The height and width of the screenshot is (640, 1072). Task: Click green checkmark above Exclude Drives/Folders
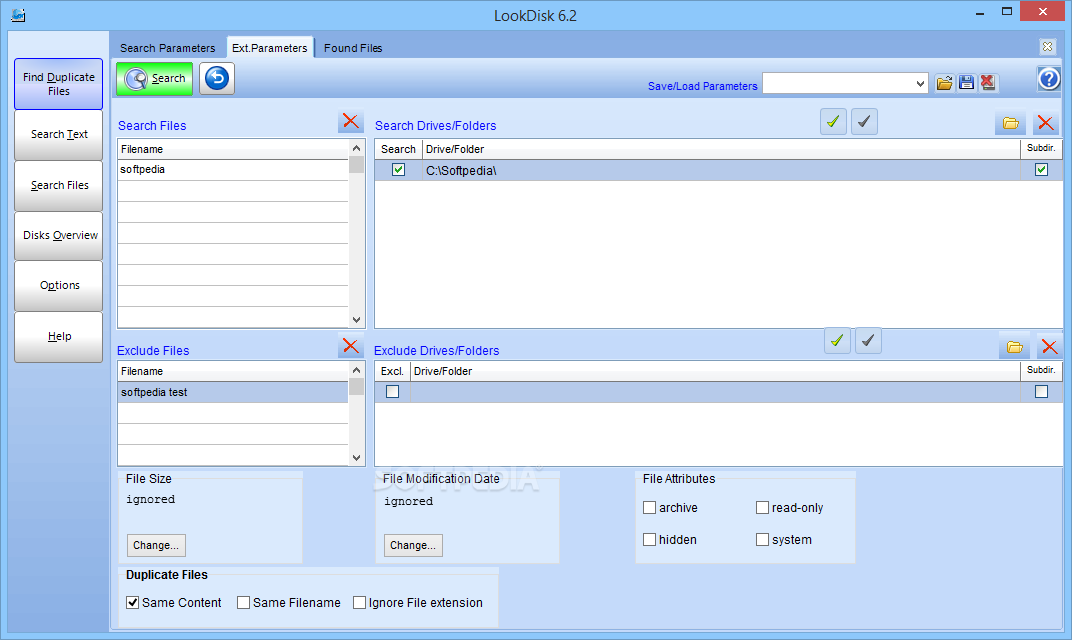[837, 341]
